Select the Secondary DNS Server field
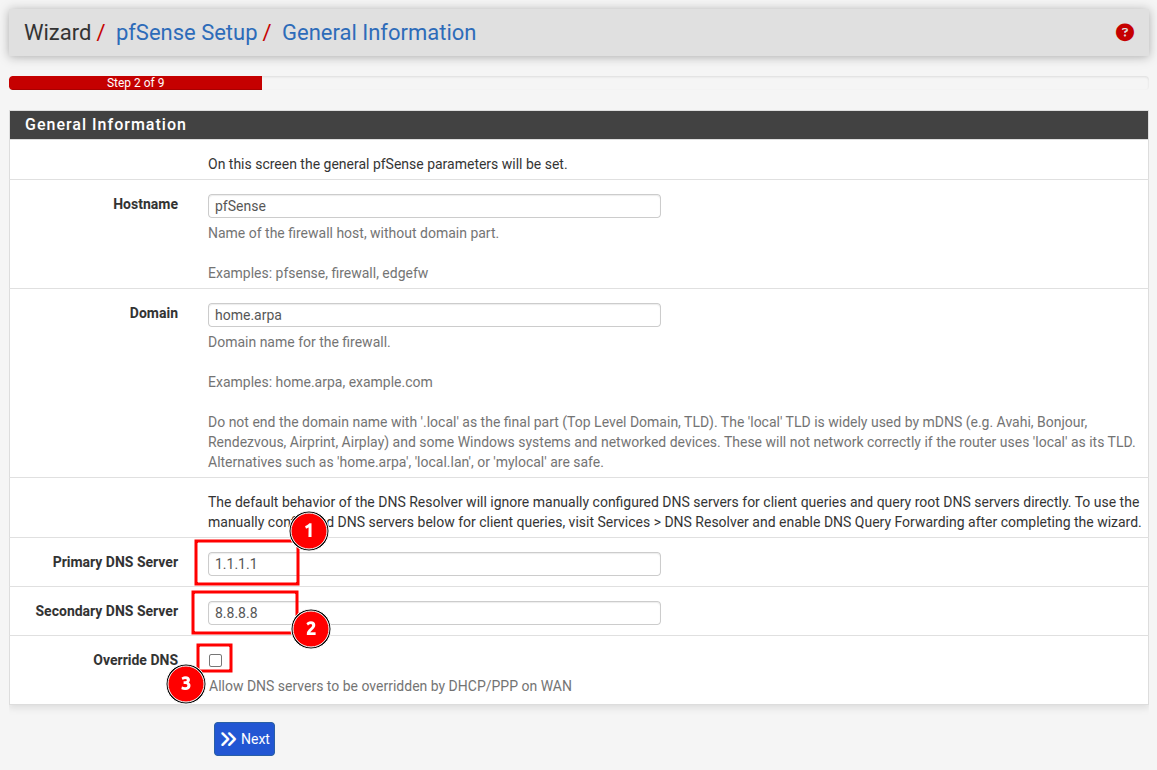The image size is (1157, 770). point(434,613)
